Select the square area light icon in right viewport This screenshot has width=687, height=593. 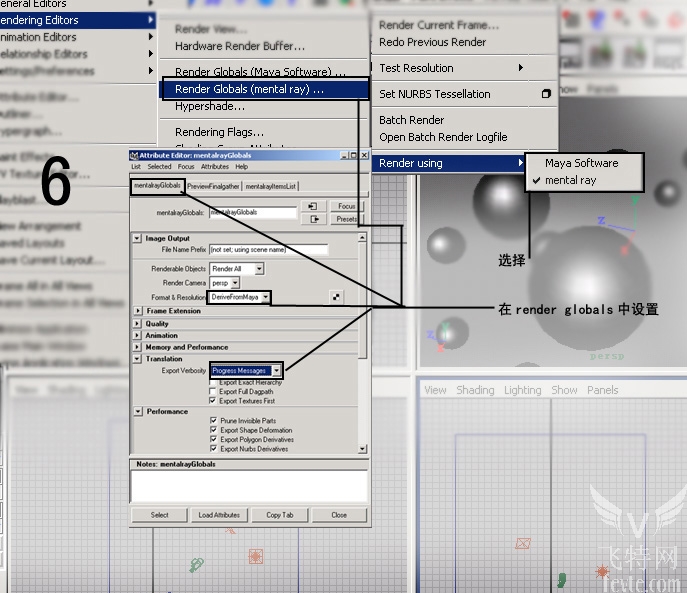pyautogui.click(x=523, y=543)
